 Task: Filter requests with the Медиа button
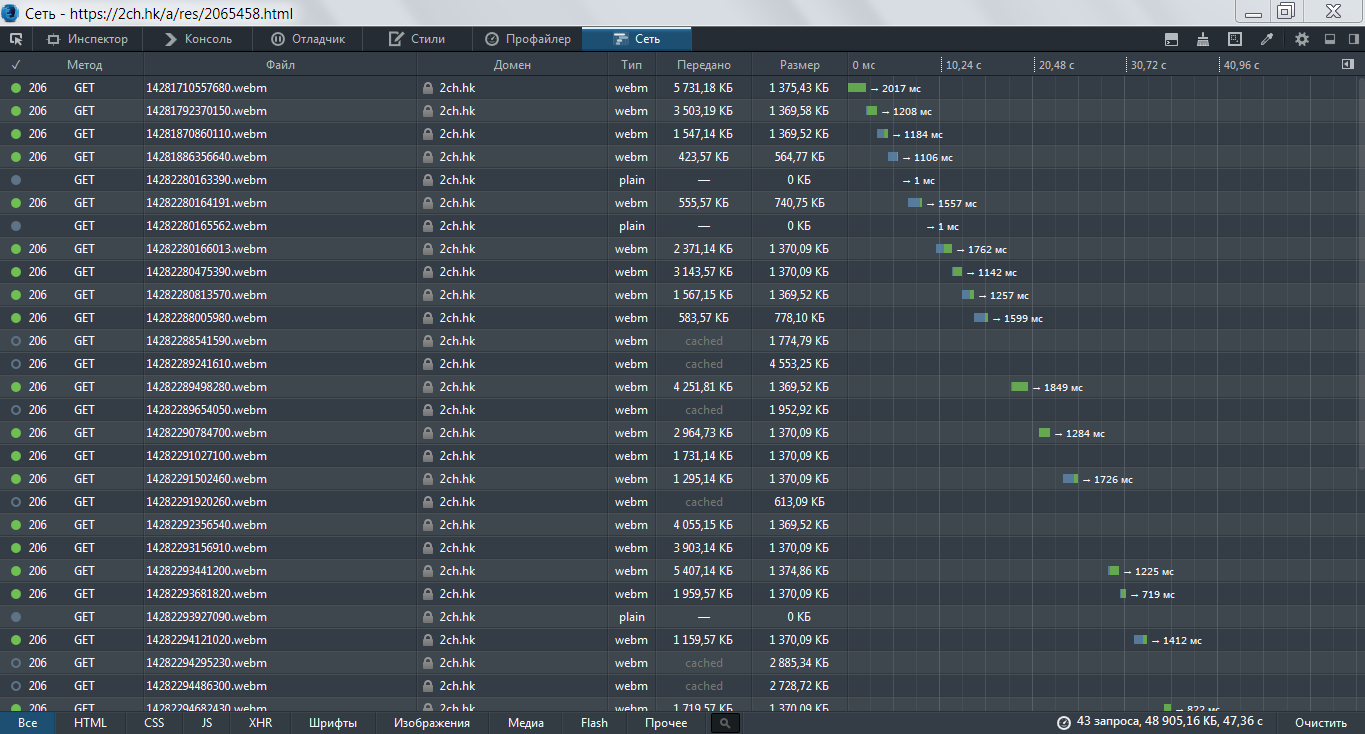click(525, 723)
